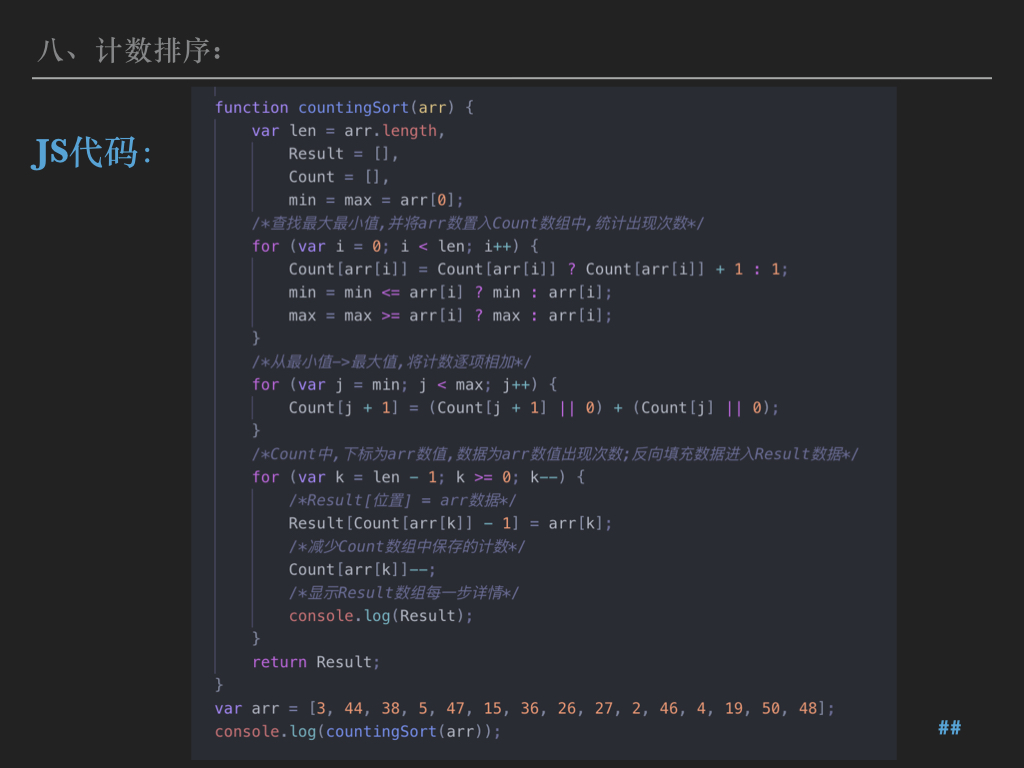1024x768 pixels.
Task: Click the 'return Result;' statement
Action: click(x=316, y=662)
